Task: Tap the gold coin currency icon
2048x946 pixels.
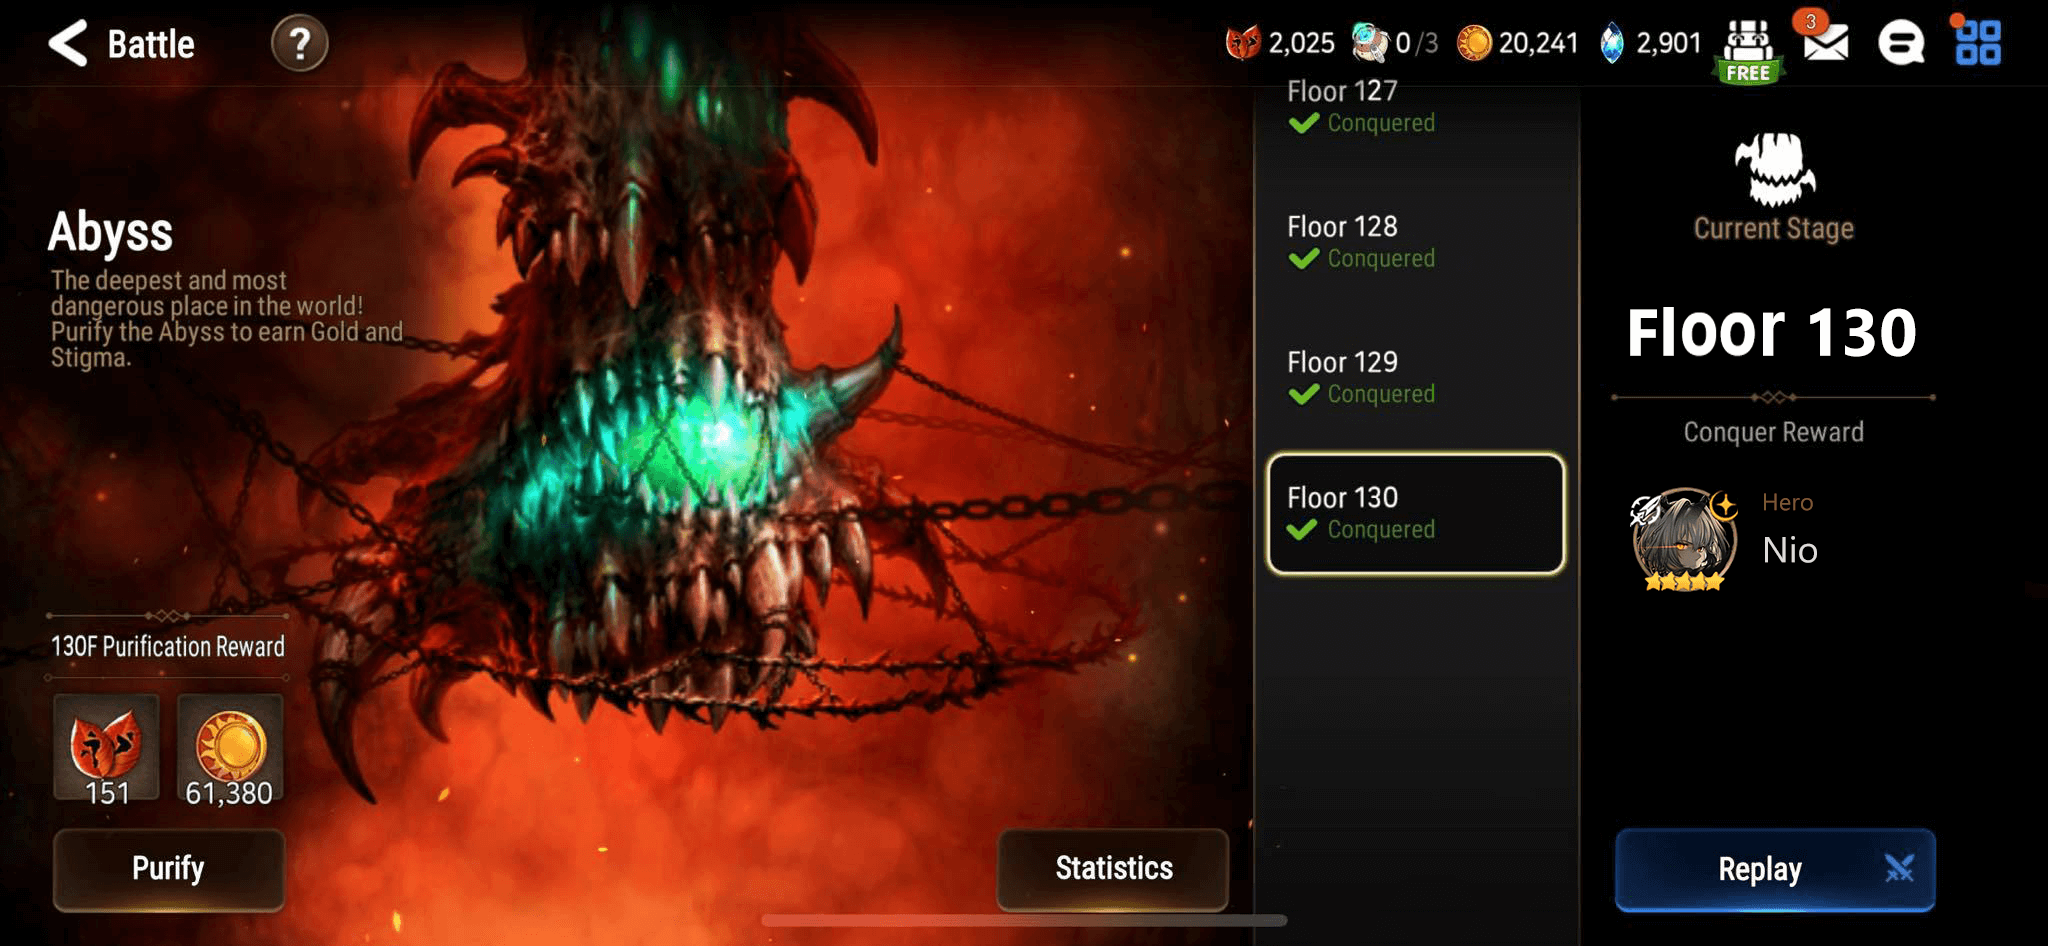Action: [1474, 43]
